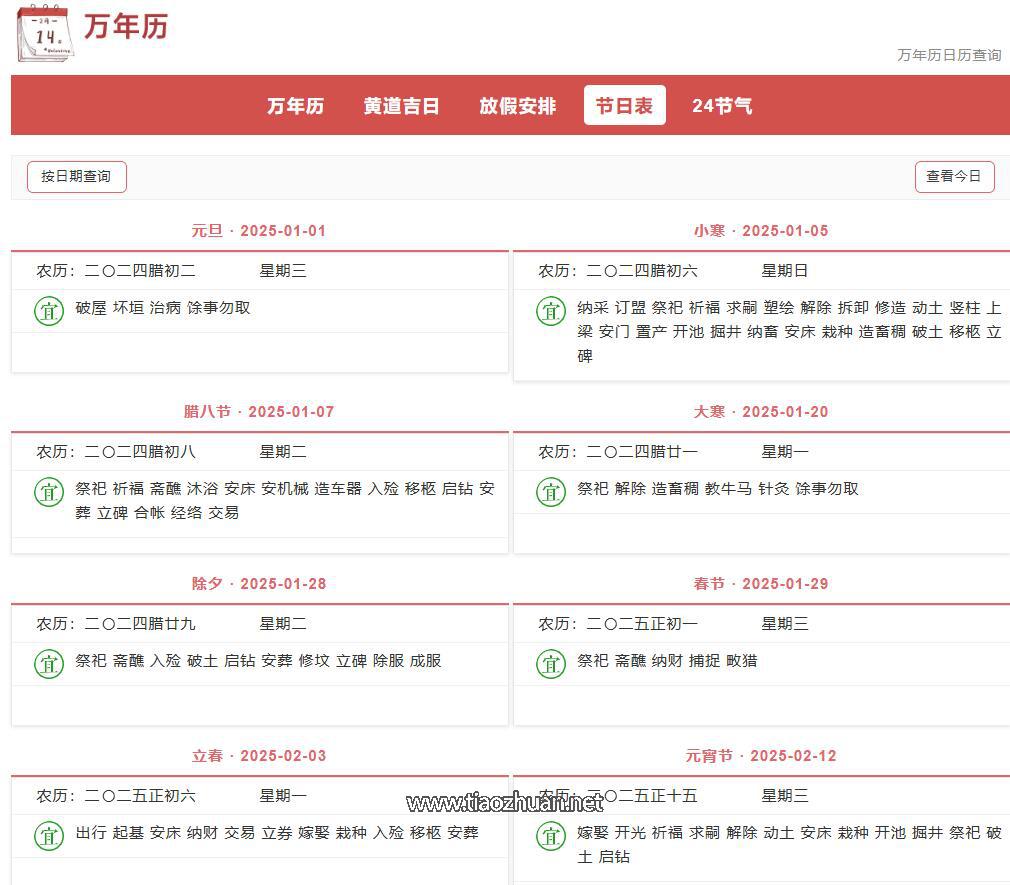Click 星期二 in the 除夕 card

point(283,623)
